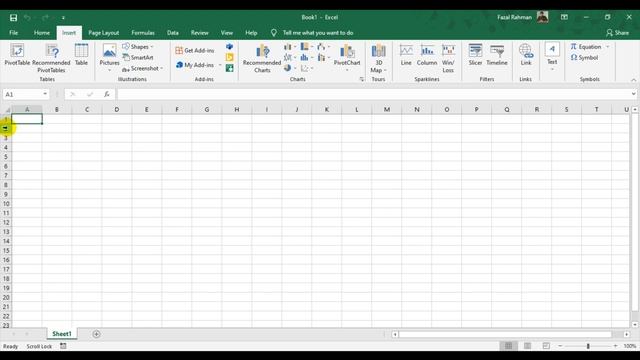
Task: Open Recommended PivotTables
Action: coord(51,58)
